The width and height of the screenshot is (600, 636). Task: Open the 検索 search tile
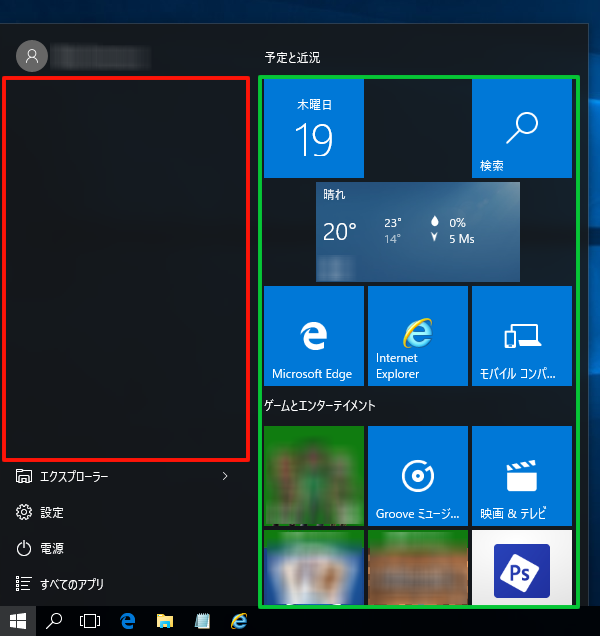522,128
